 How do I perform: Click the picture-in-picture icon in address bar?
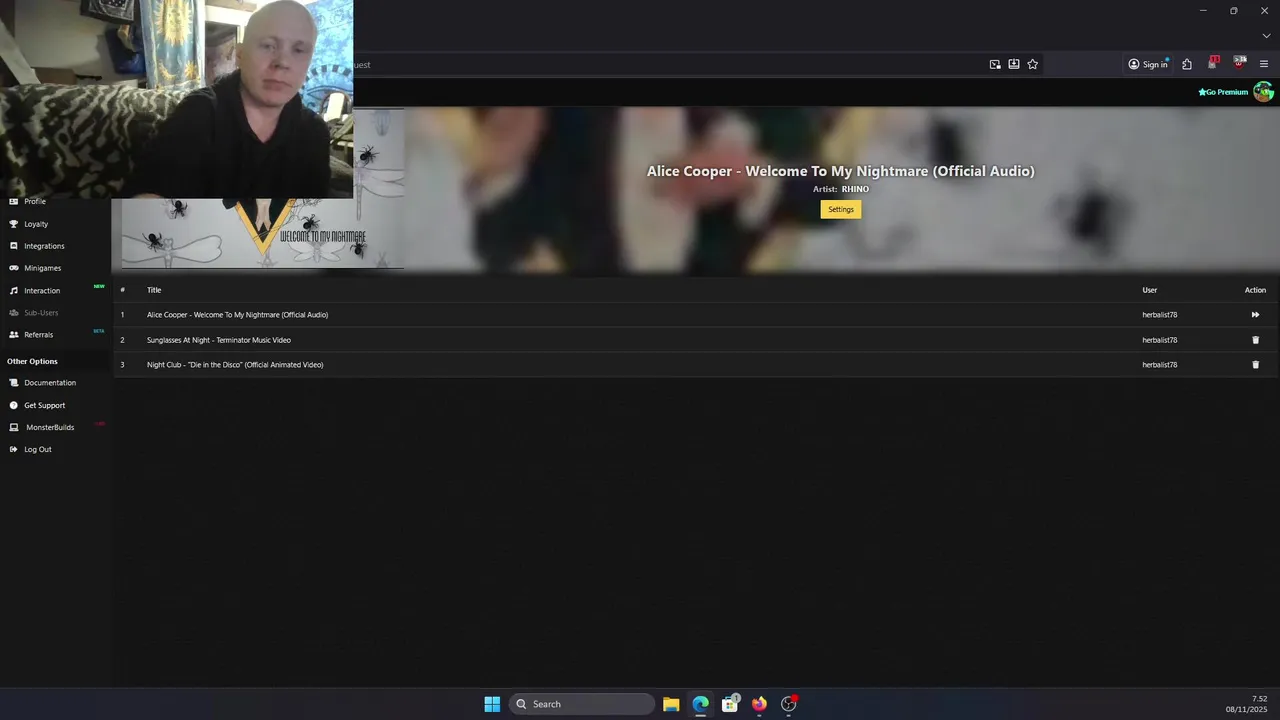(x=995, y=64)
